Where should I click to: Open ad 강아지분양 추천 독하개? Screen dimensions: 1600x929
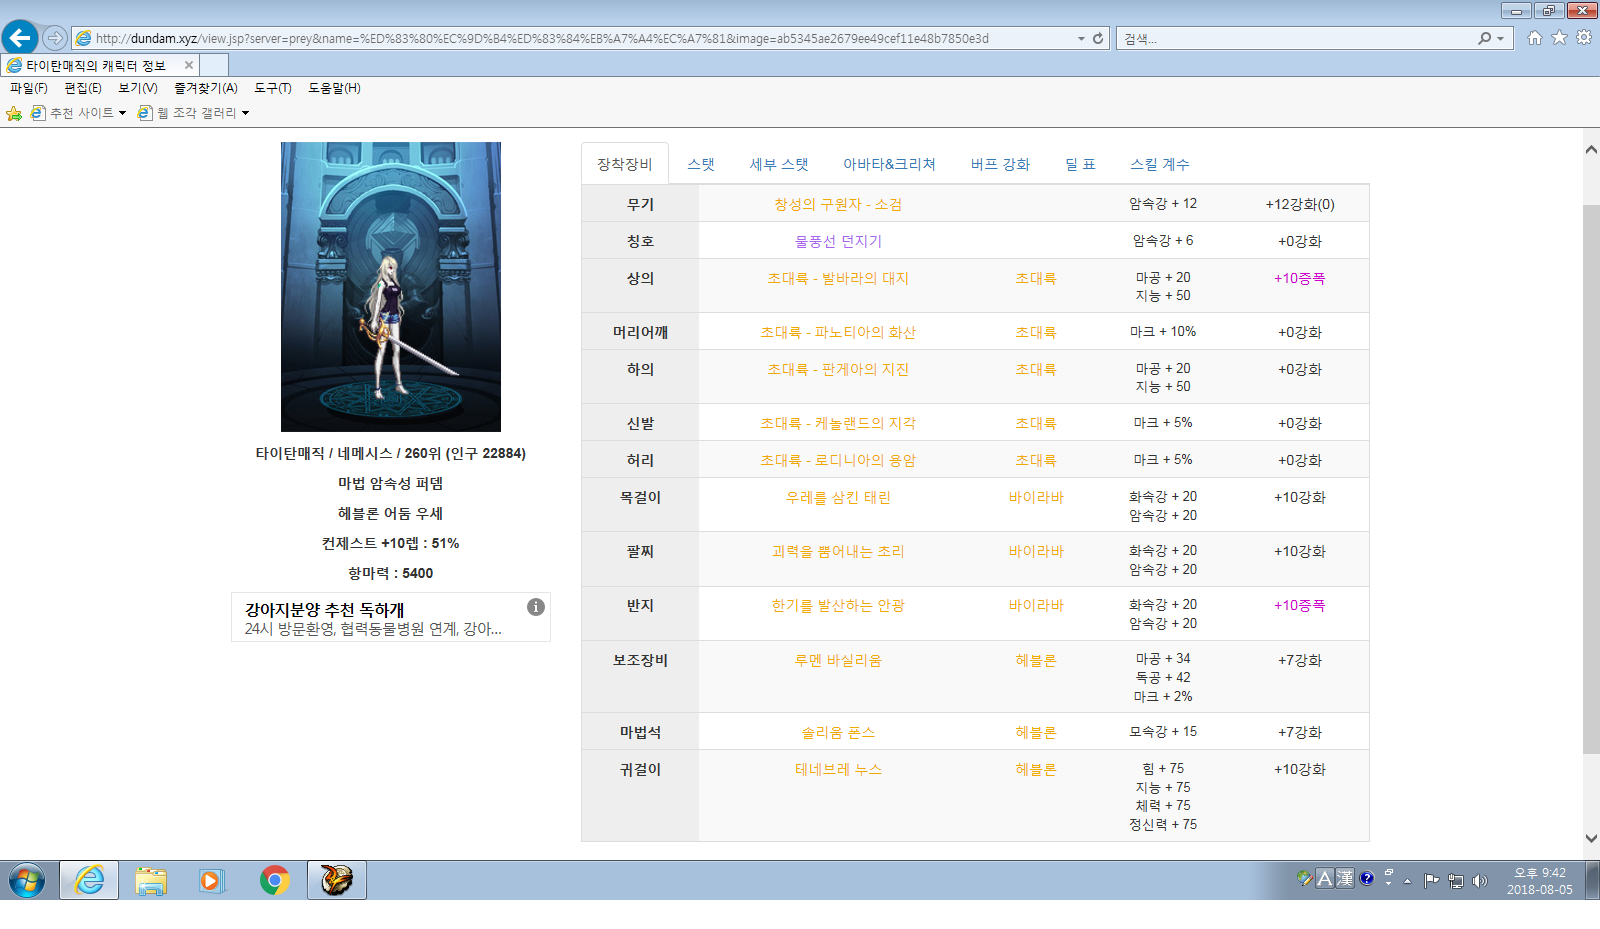325,609
